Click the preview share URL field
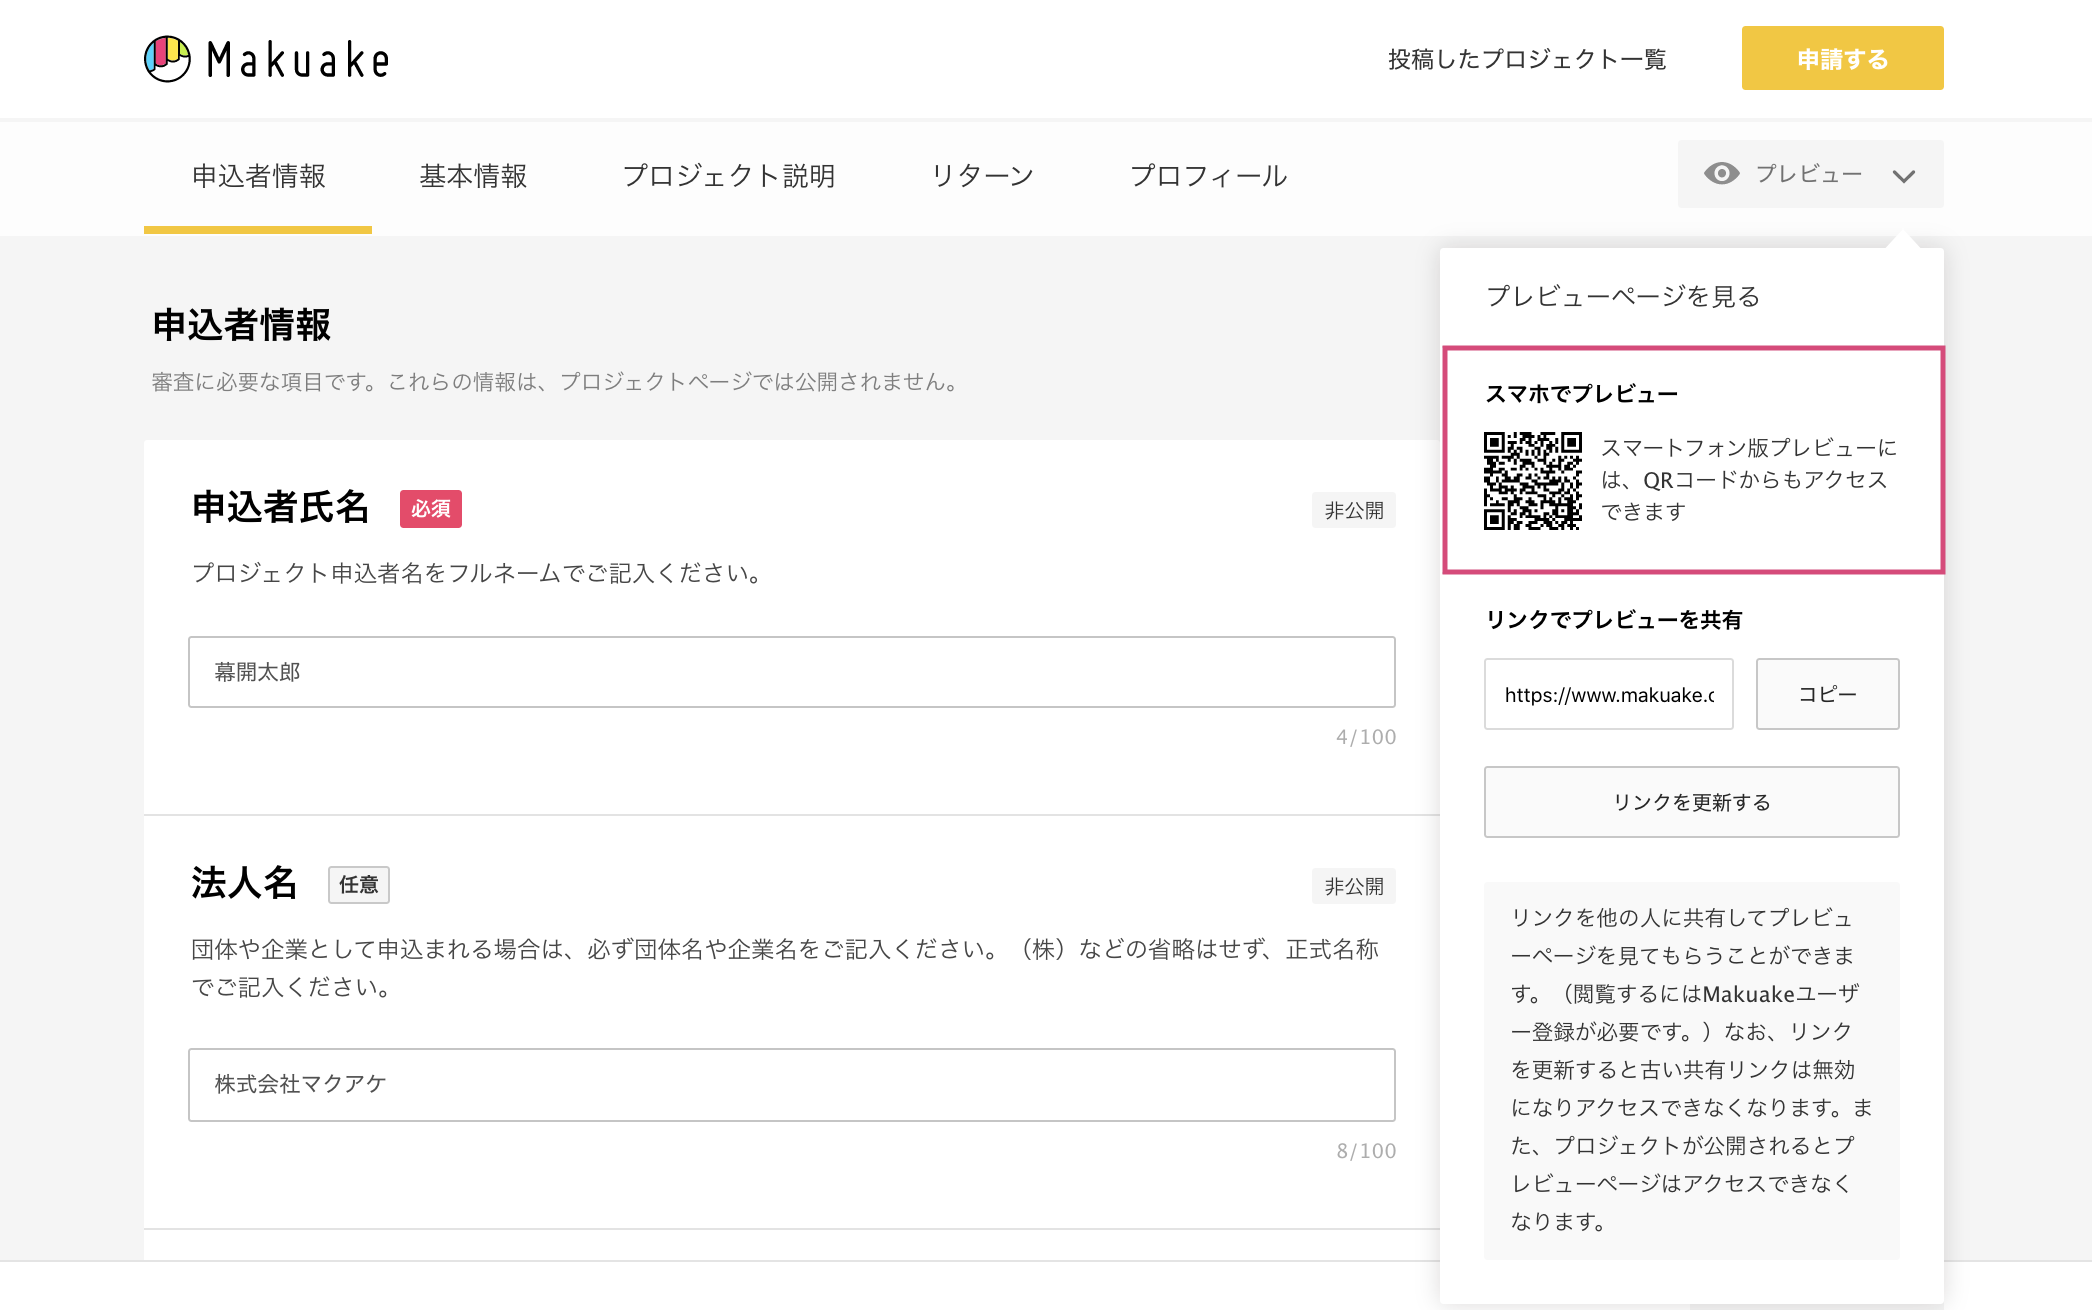The width and height of the screenshot is (2092, 1310). pyautogui.click(x=1608, y=694)
